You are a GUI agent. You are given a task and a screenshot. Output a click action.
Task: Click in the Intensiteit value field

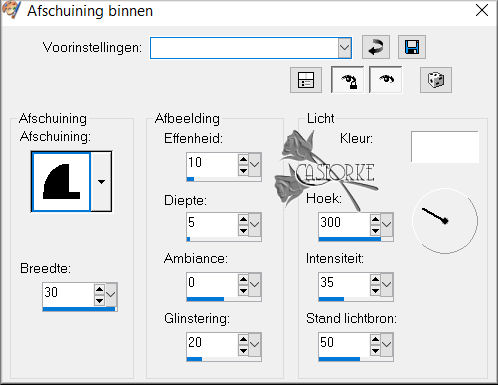[x=344, y=283]
